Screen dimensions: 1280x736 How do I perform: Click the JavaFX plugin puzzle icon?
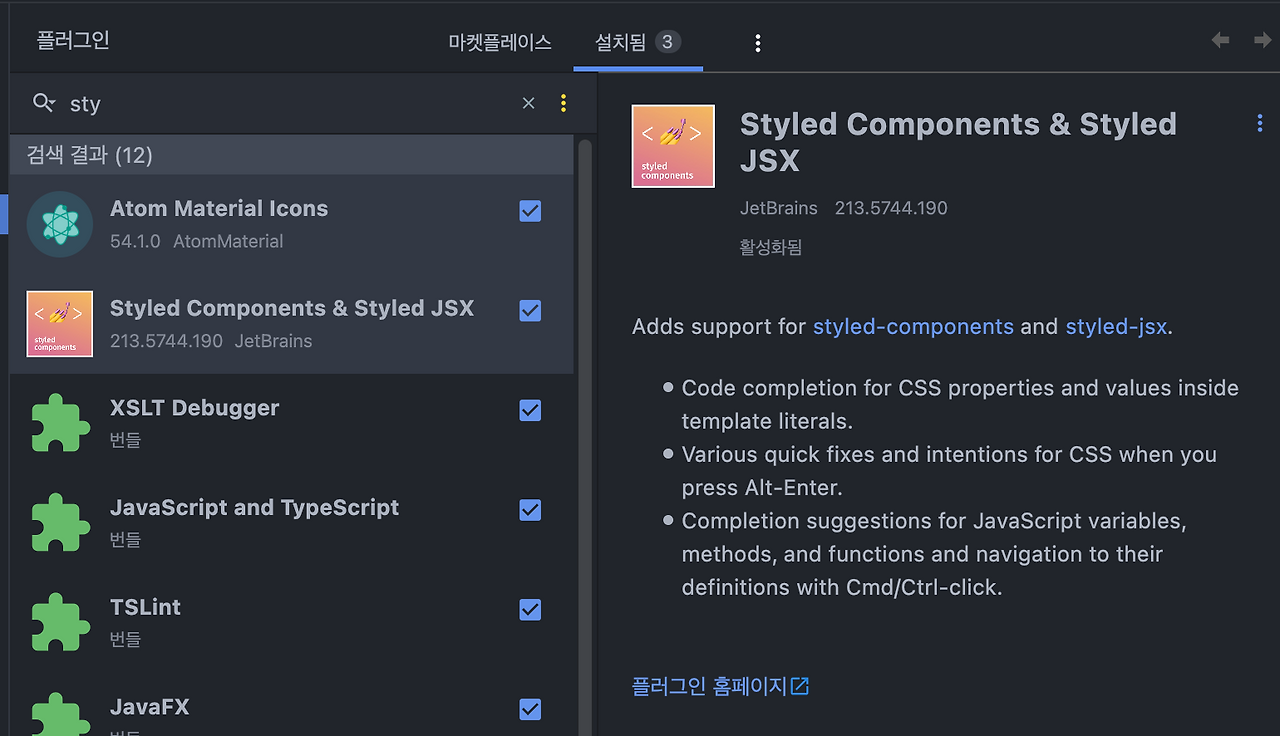pyautogui.click(x=60, y=714)
